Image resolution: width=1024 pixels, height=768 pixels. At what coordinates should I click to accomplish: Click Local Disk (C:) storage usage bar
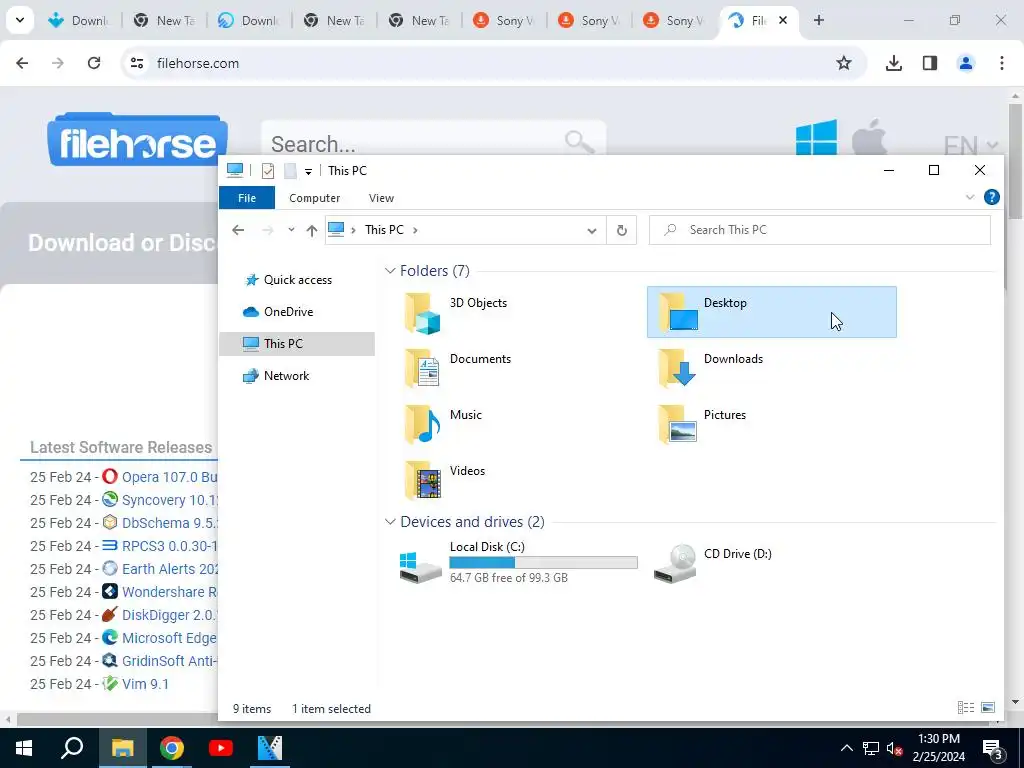point(543,562)
